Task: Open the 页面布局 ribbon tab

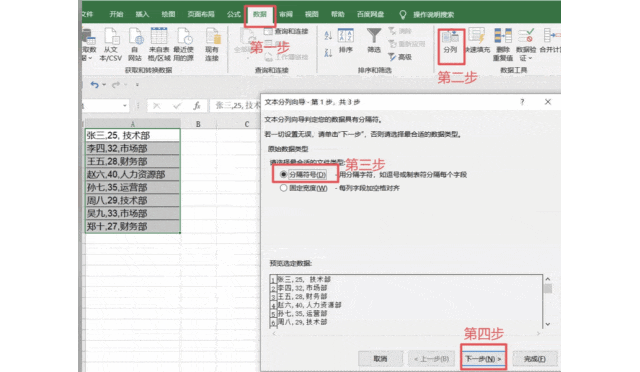Action: pyautogui.click(x=201, y=14)
